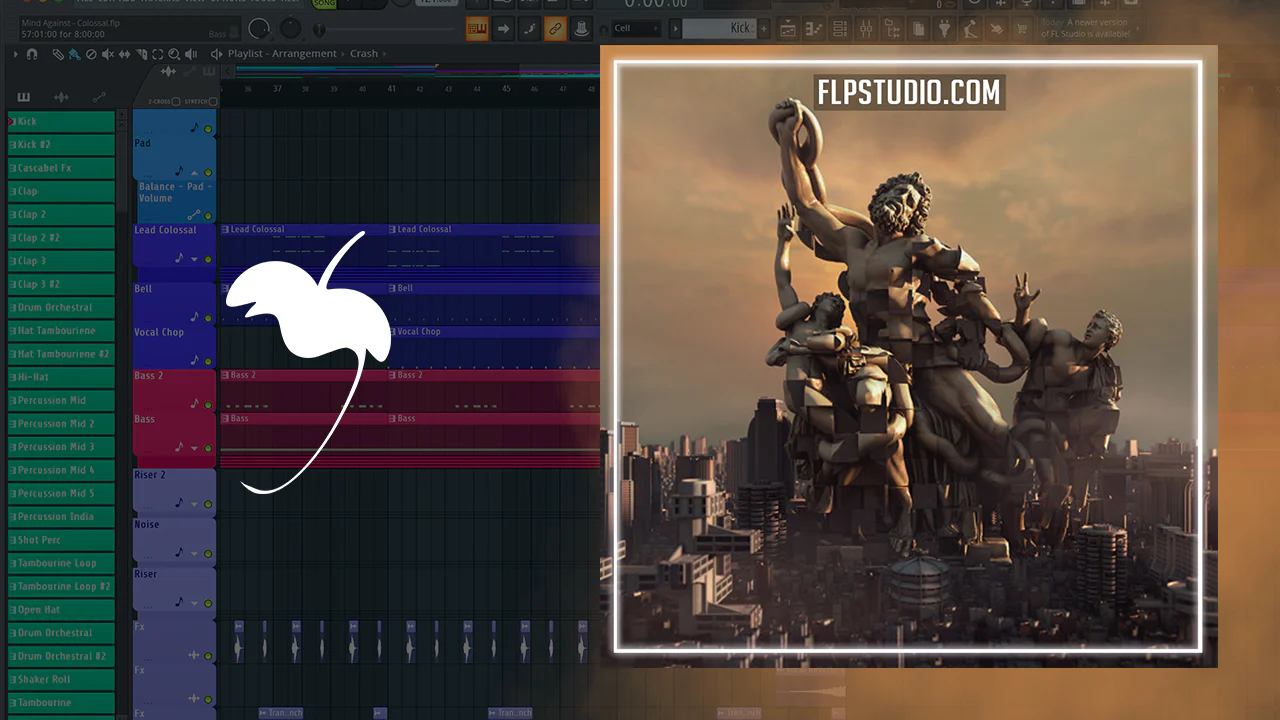Click the stacked pages icon in top toolbar
The height and width of the screenshot is (720, 1280).
[x=918, y=28]
